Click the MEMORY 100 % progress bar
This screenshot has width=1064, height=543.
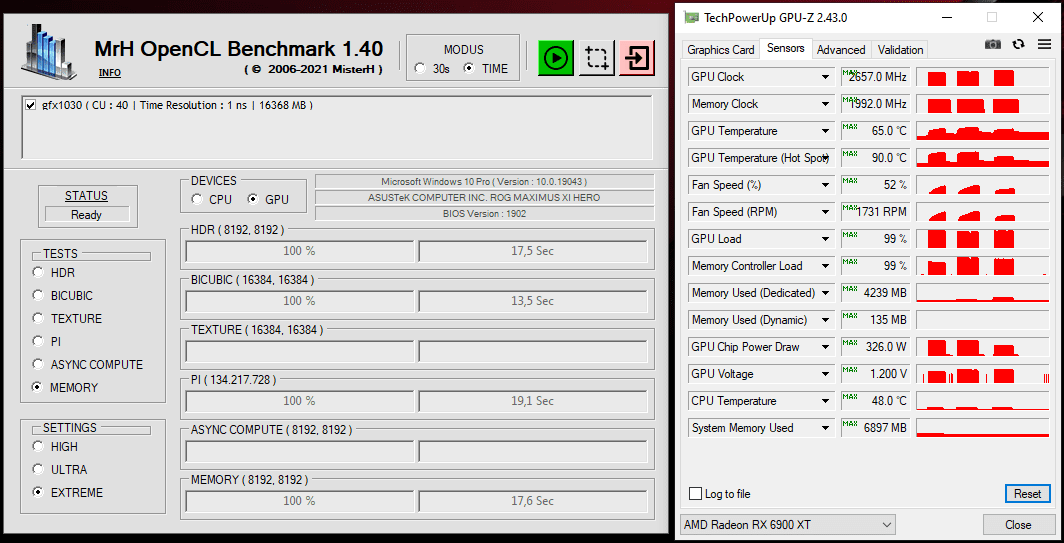(x=299, y=501)
